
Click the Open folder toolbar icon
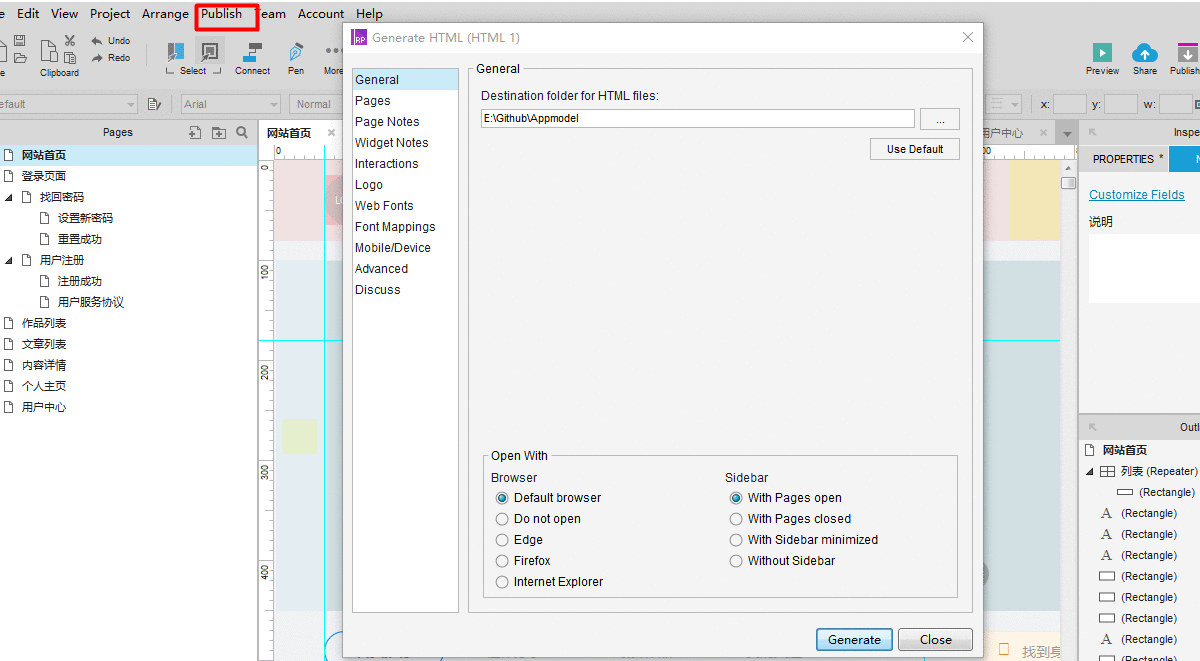pos(19,58)
